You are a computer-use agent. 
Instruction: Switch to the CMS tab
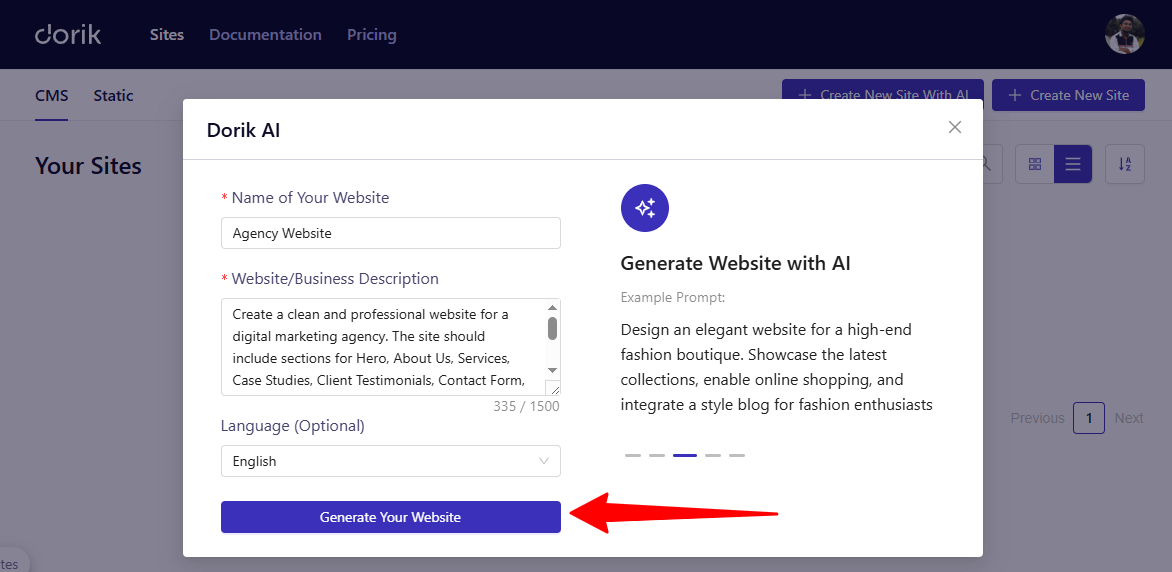pos(52,96)
